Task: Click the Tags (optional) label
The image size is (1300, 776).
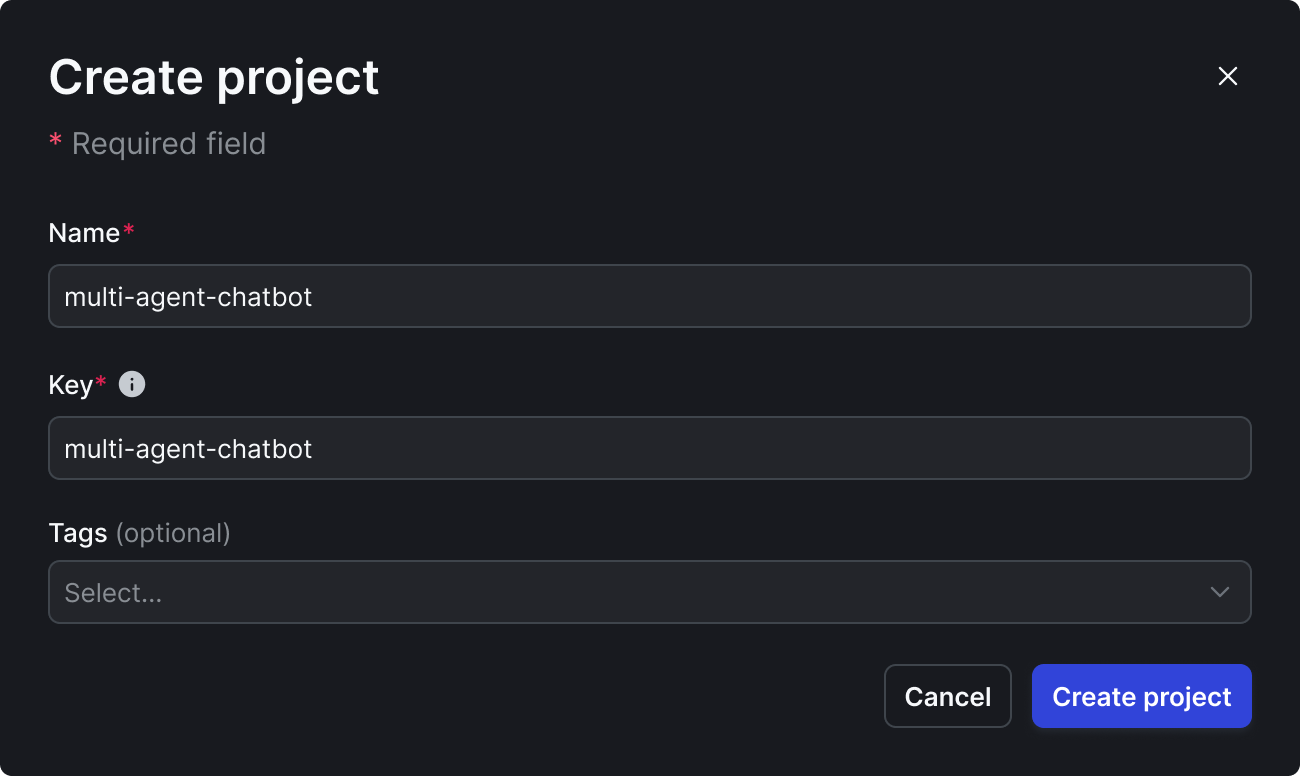Action: 140,533
